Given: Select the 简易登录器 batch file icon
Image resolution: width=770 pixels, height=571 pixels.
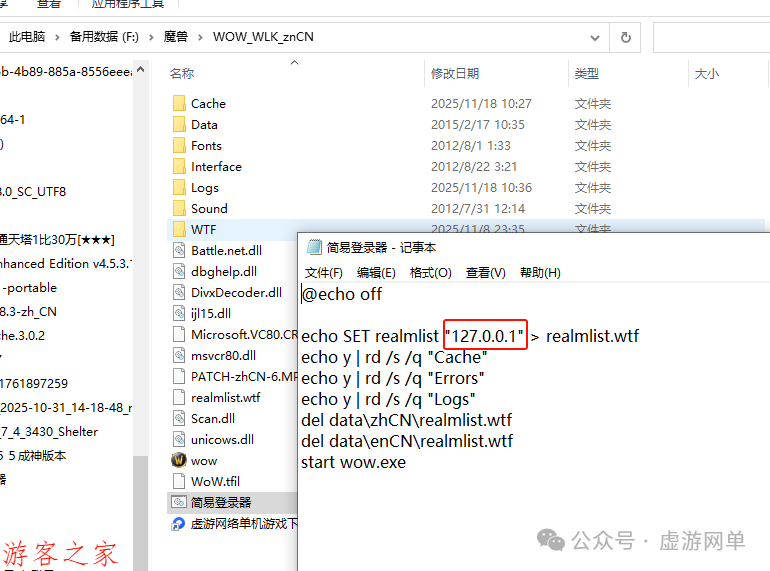Looking at the screenshot, I should click(179, 502).
